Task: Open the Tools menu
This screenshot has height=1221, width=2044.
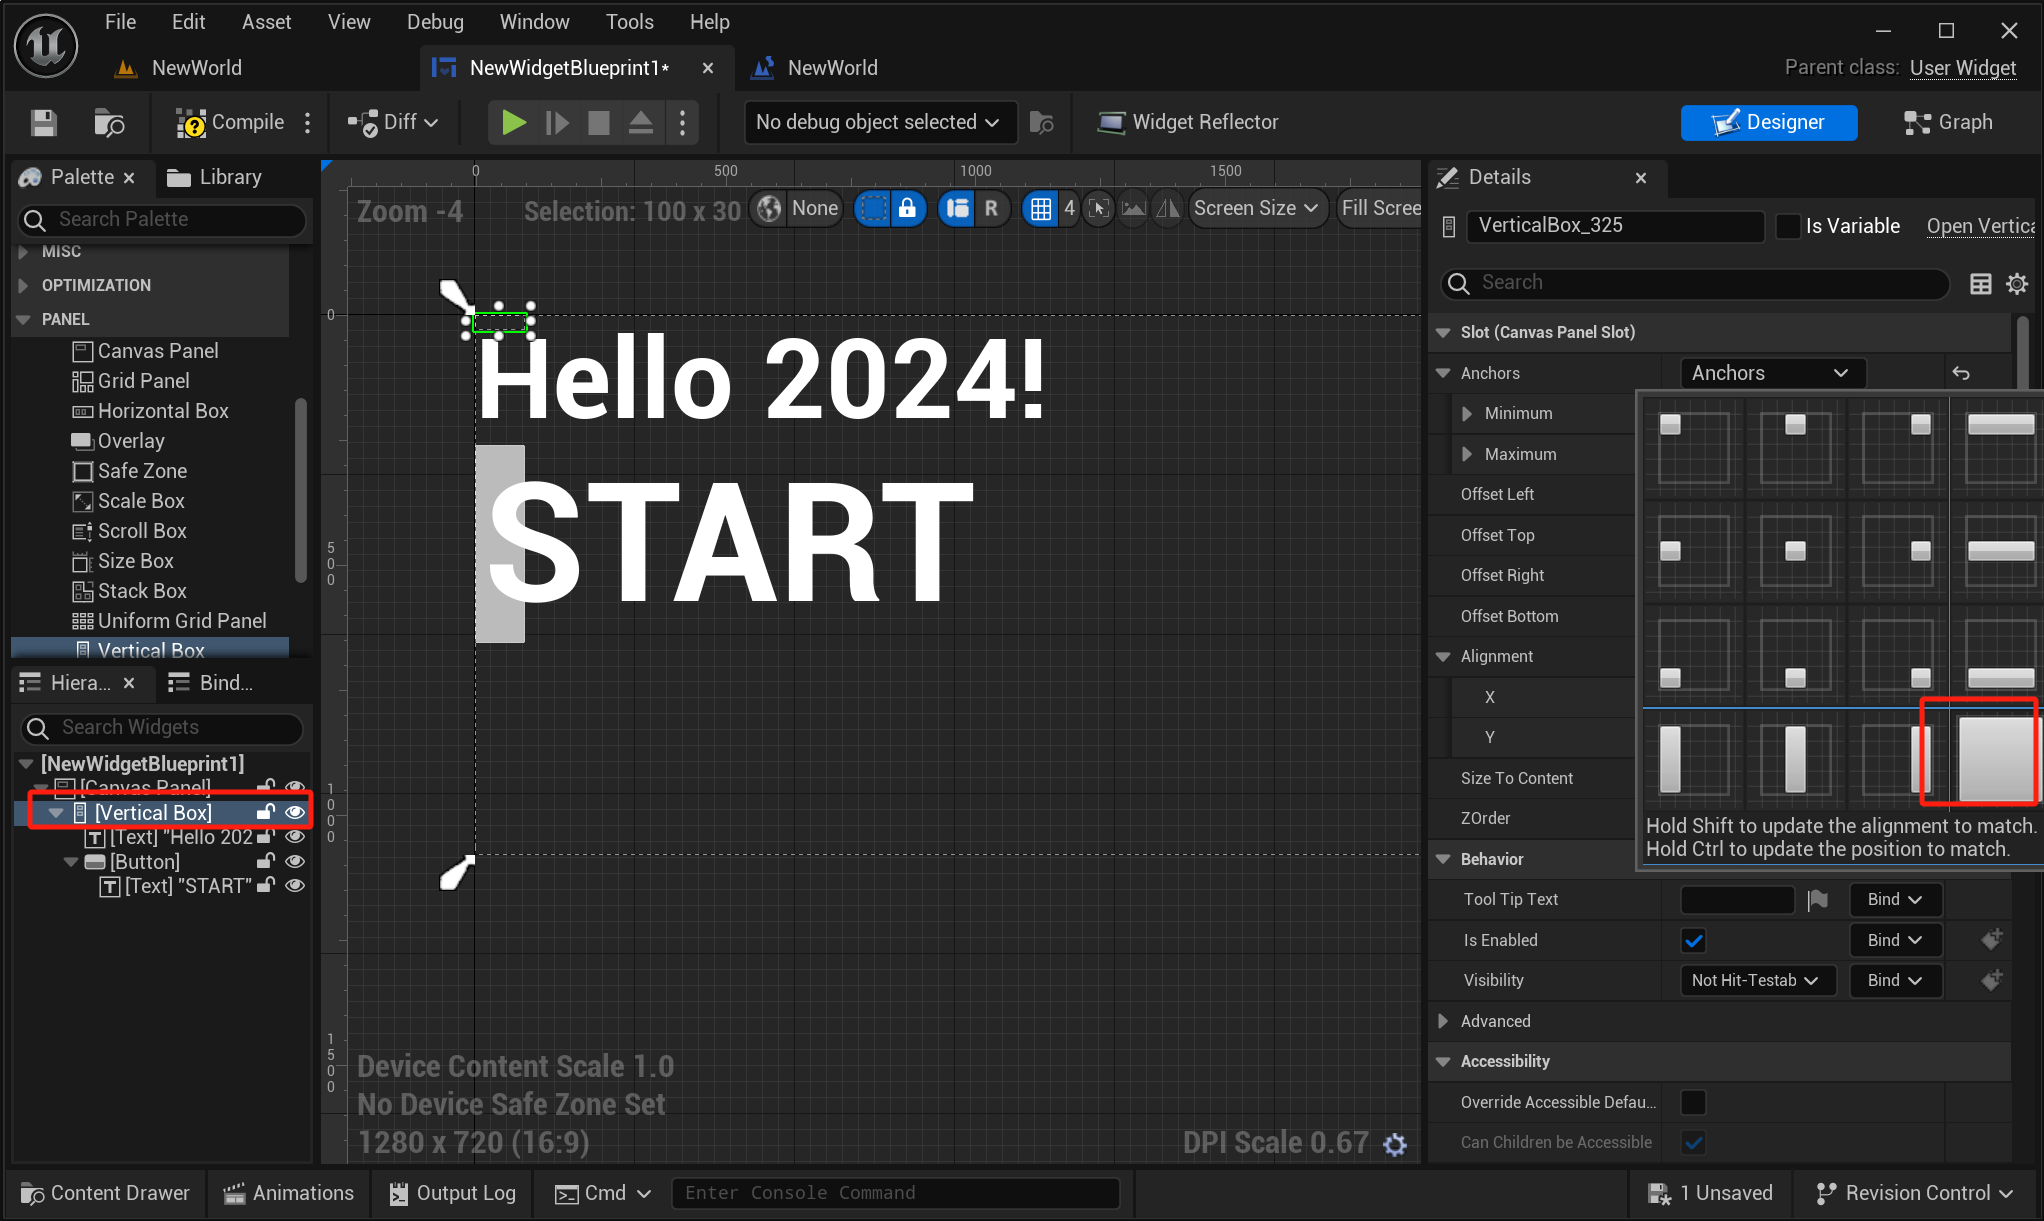Action: pyautogui.click(x=629, y=22)
